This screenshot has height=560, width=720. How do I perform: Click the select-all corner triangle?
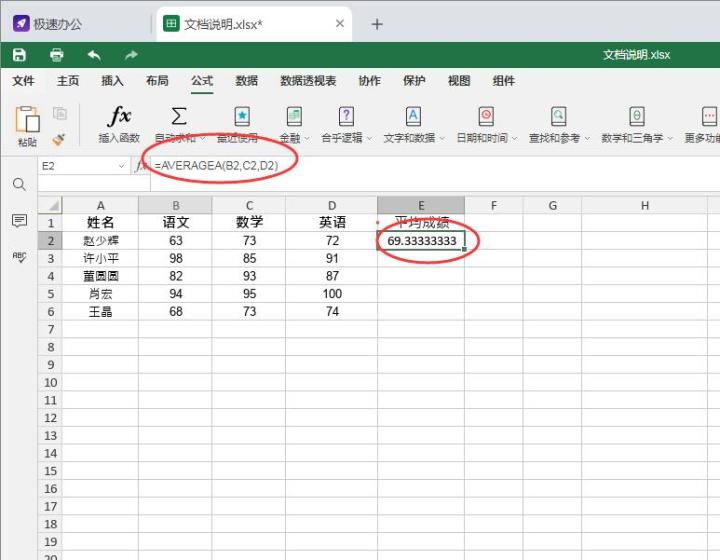pos(50,205)
